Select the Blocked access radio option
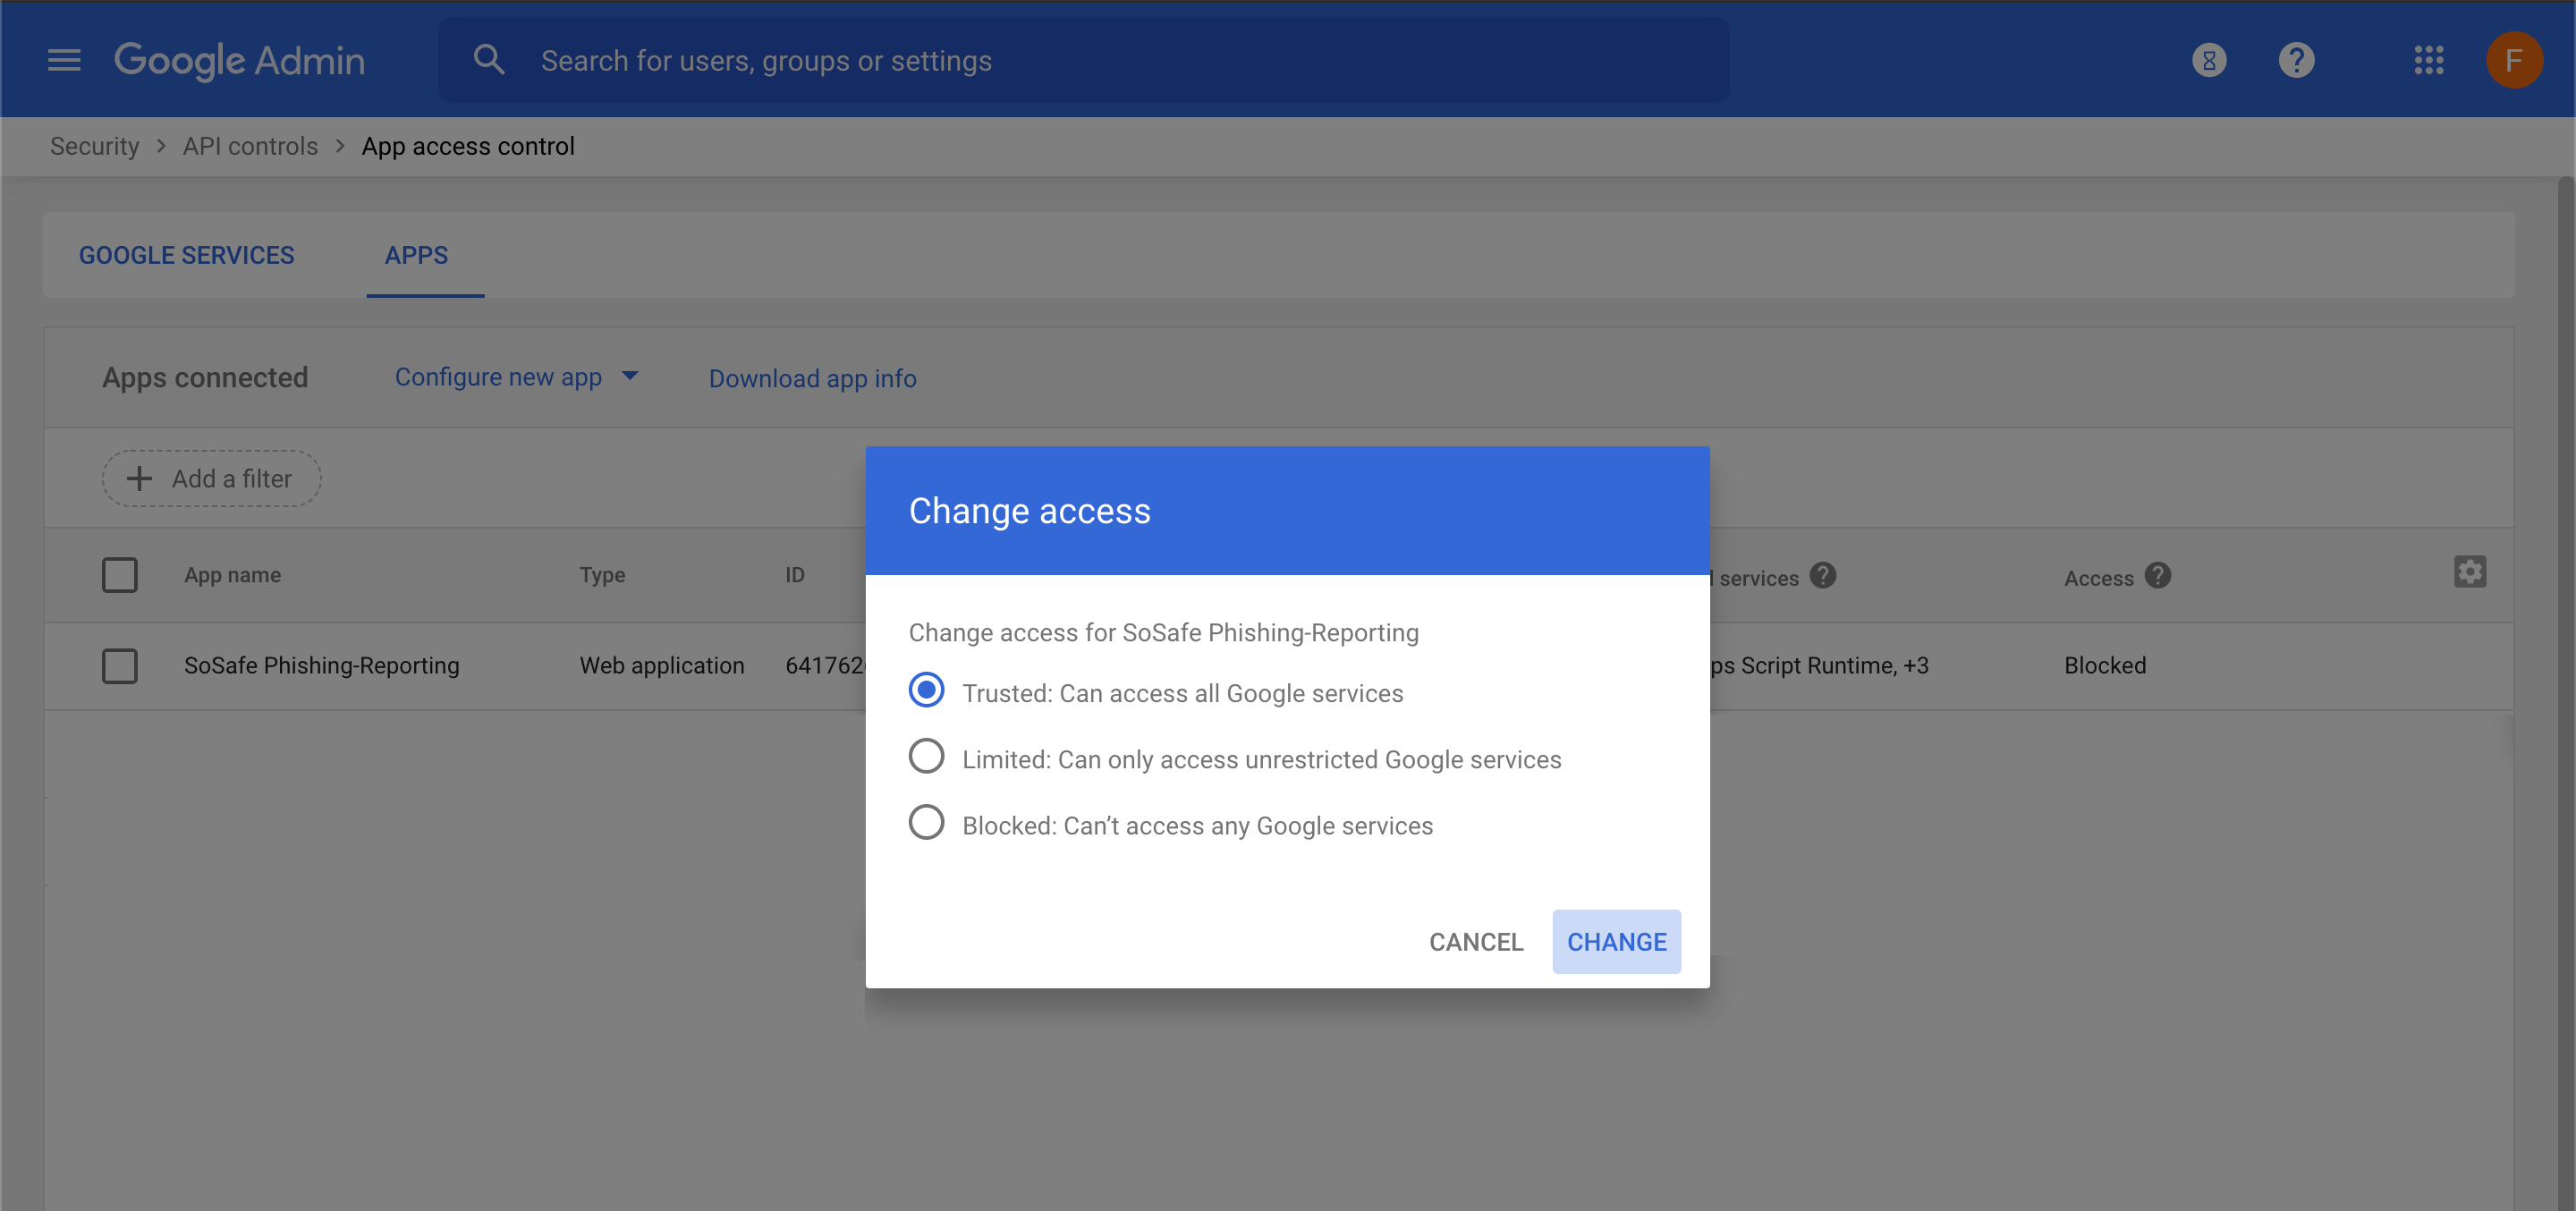Screen dimensions: 2576x1211 (x=926, y=823)
